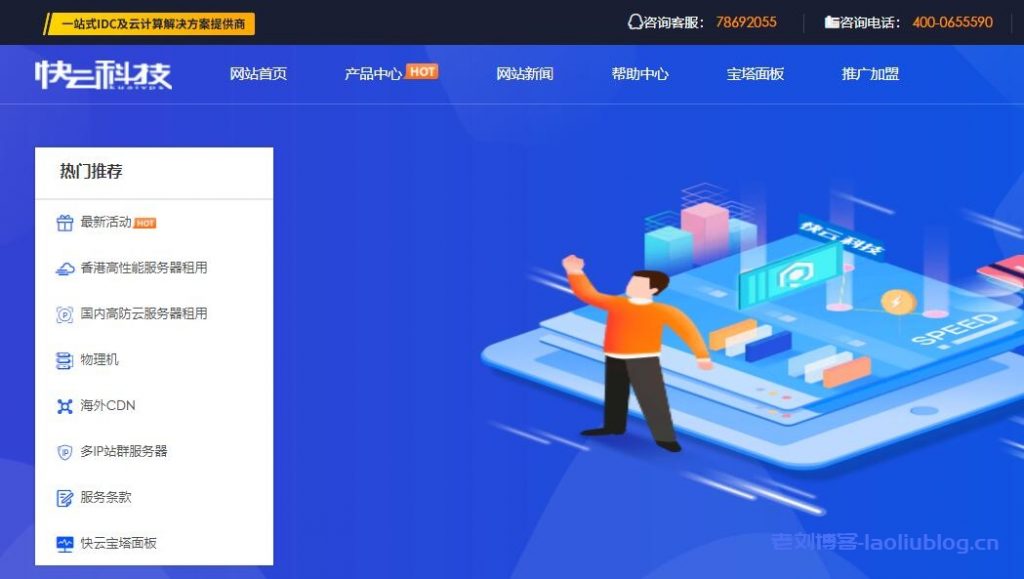The height and width of the screenshot is (579, 1024).
Task: Click the shield icon beside 多IP站群服务器
Action: [x=65, y=452]
